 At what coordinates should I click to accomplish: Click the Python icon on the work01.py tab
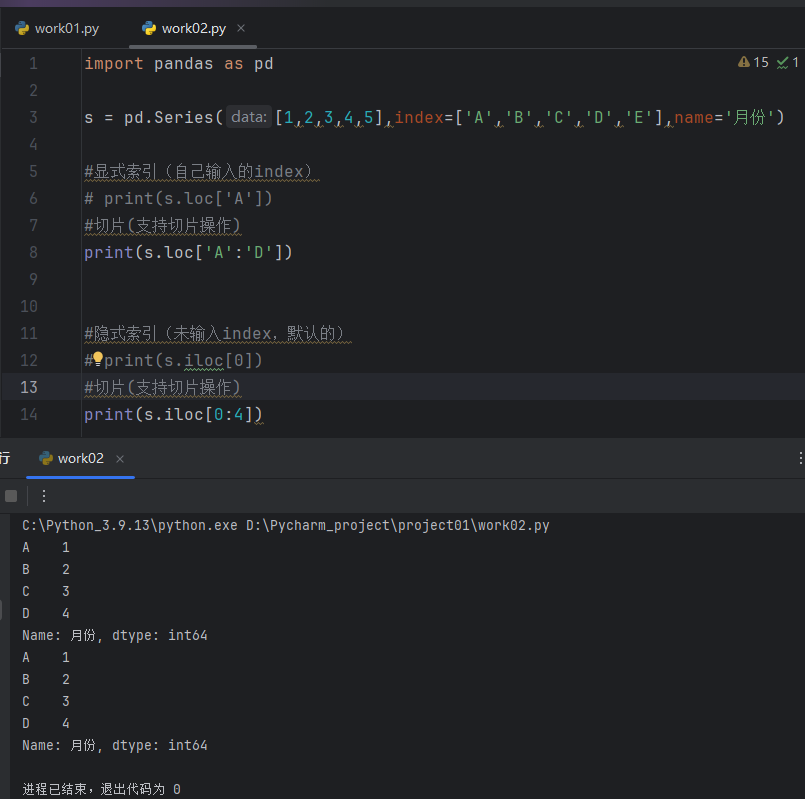pos(21,28)
